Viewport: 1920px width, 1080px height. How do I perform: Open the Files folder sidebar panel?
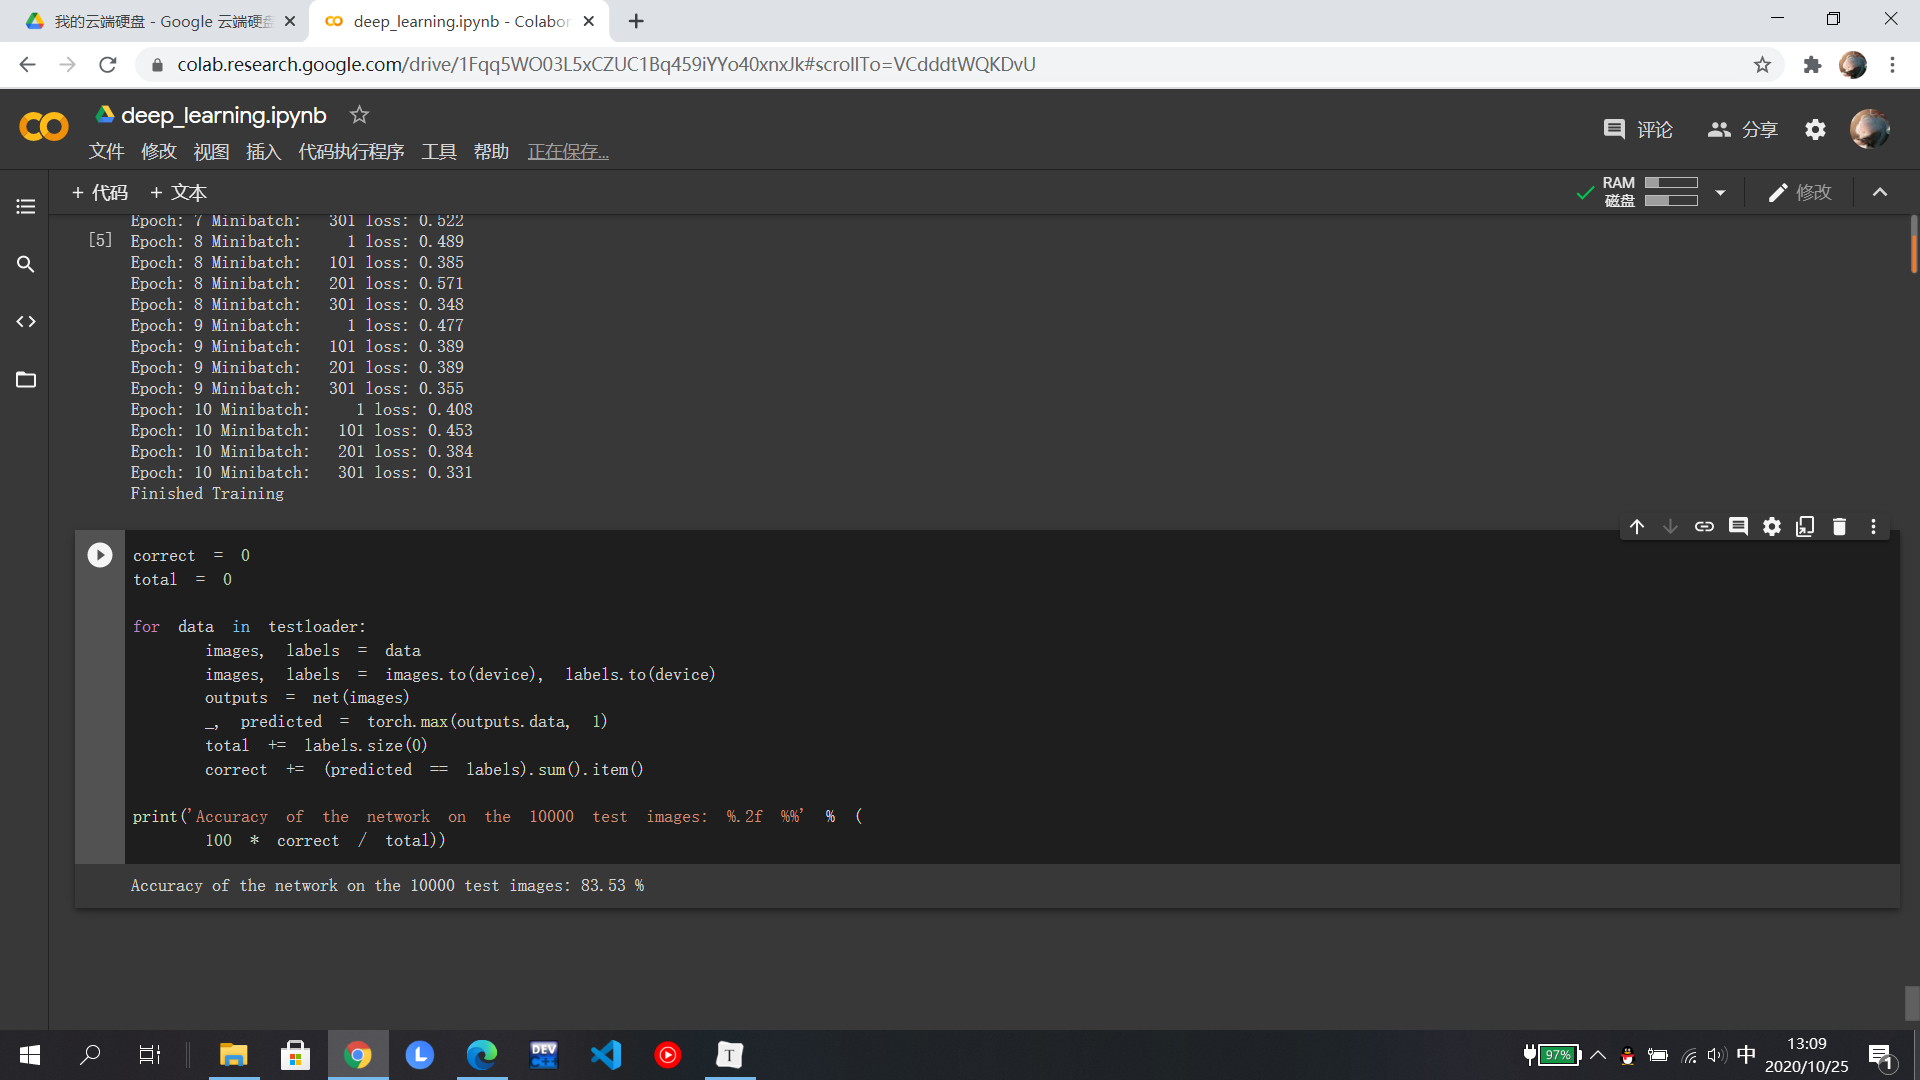point(26,380)
